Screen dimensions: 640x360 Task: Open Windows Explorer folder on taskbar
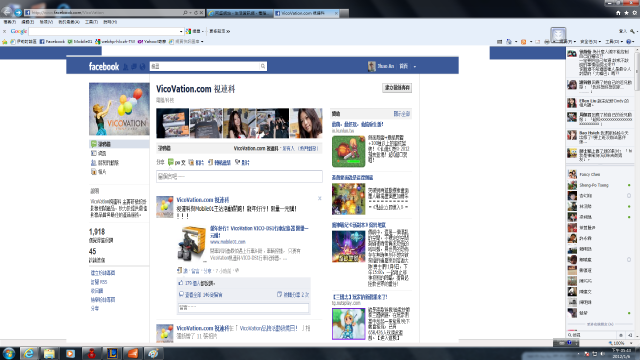[x=49, y=353]
